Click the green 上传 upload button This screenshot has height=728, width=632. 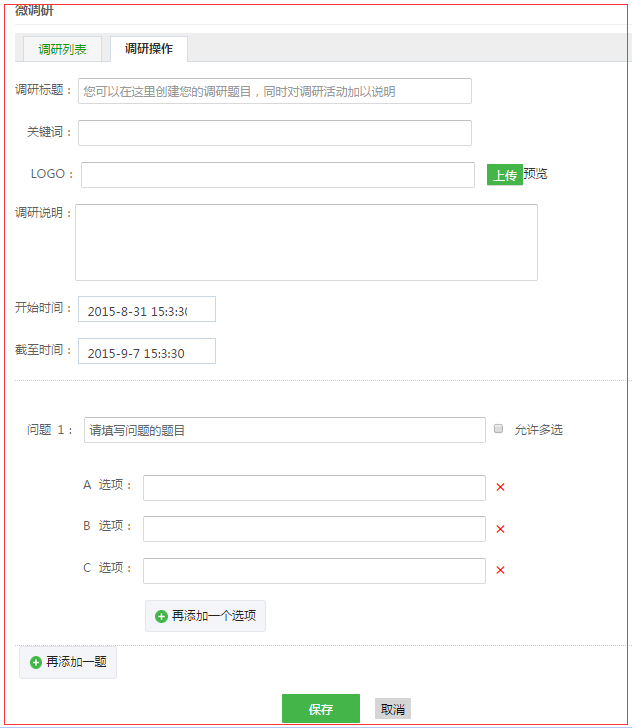click(505, 175)
